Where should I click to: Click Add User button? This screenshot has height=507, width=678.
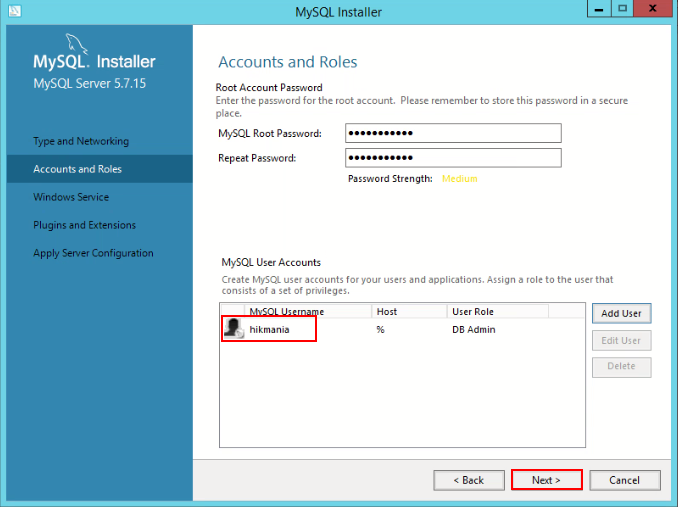pyautogui.click(x=621, y=313)
